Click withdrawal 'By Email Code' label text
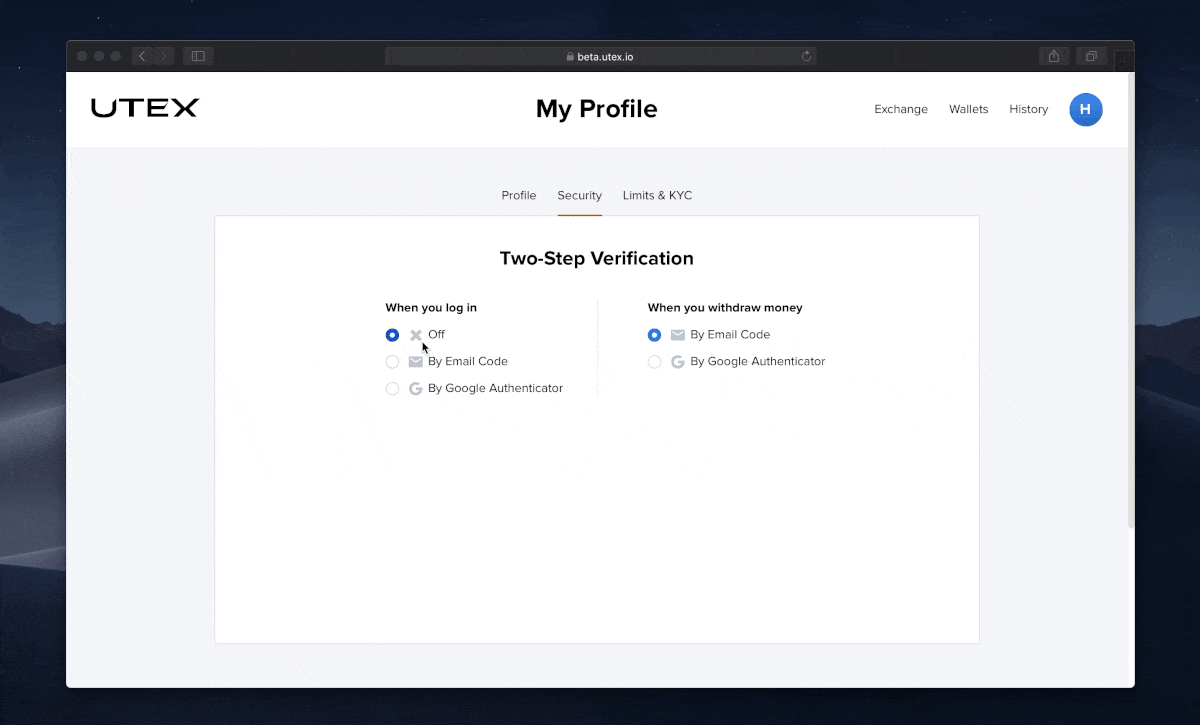This screenshot has height=725, width=1200. pyautogui.click(x=730, y=335)
